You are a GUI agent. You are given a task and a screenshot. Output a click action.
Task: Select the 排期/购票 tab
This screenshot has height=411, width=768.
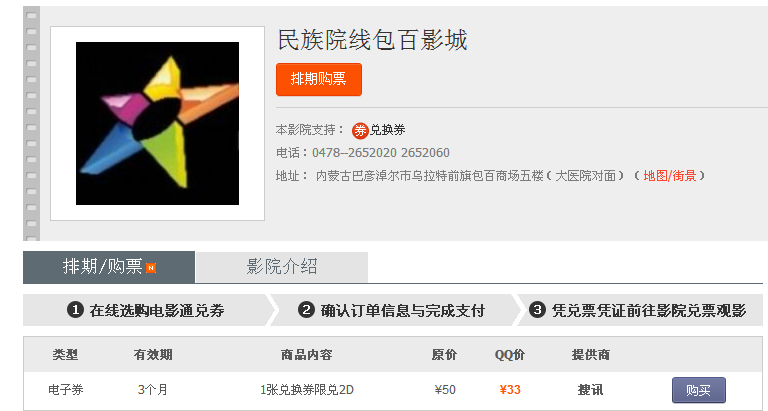109,267
